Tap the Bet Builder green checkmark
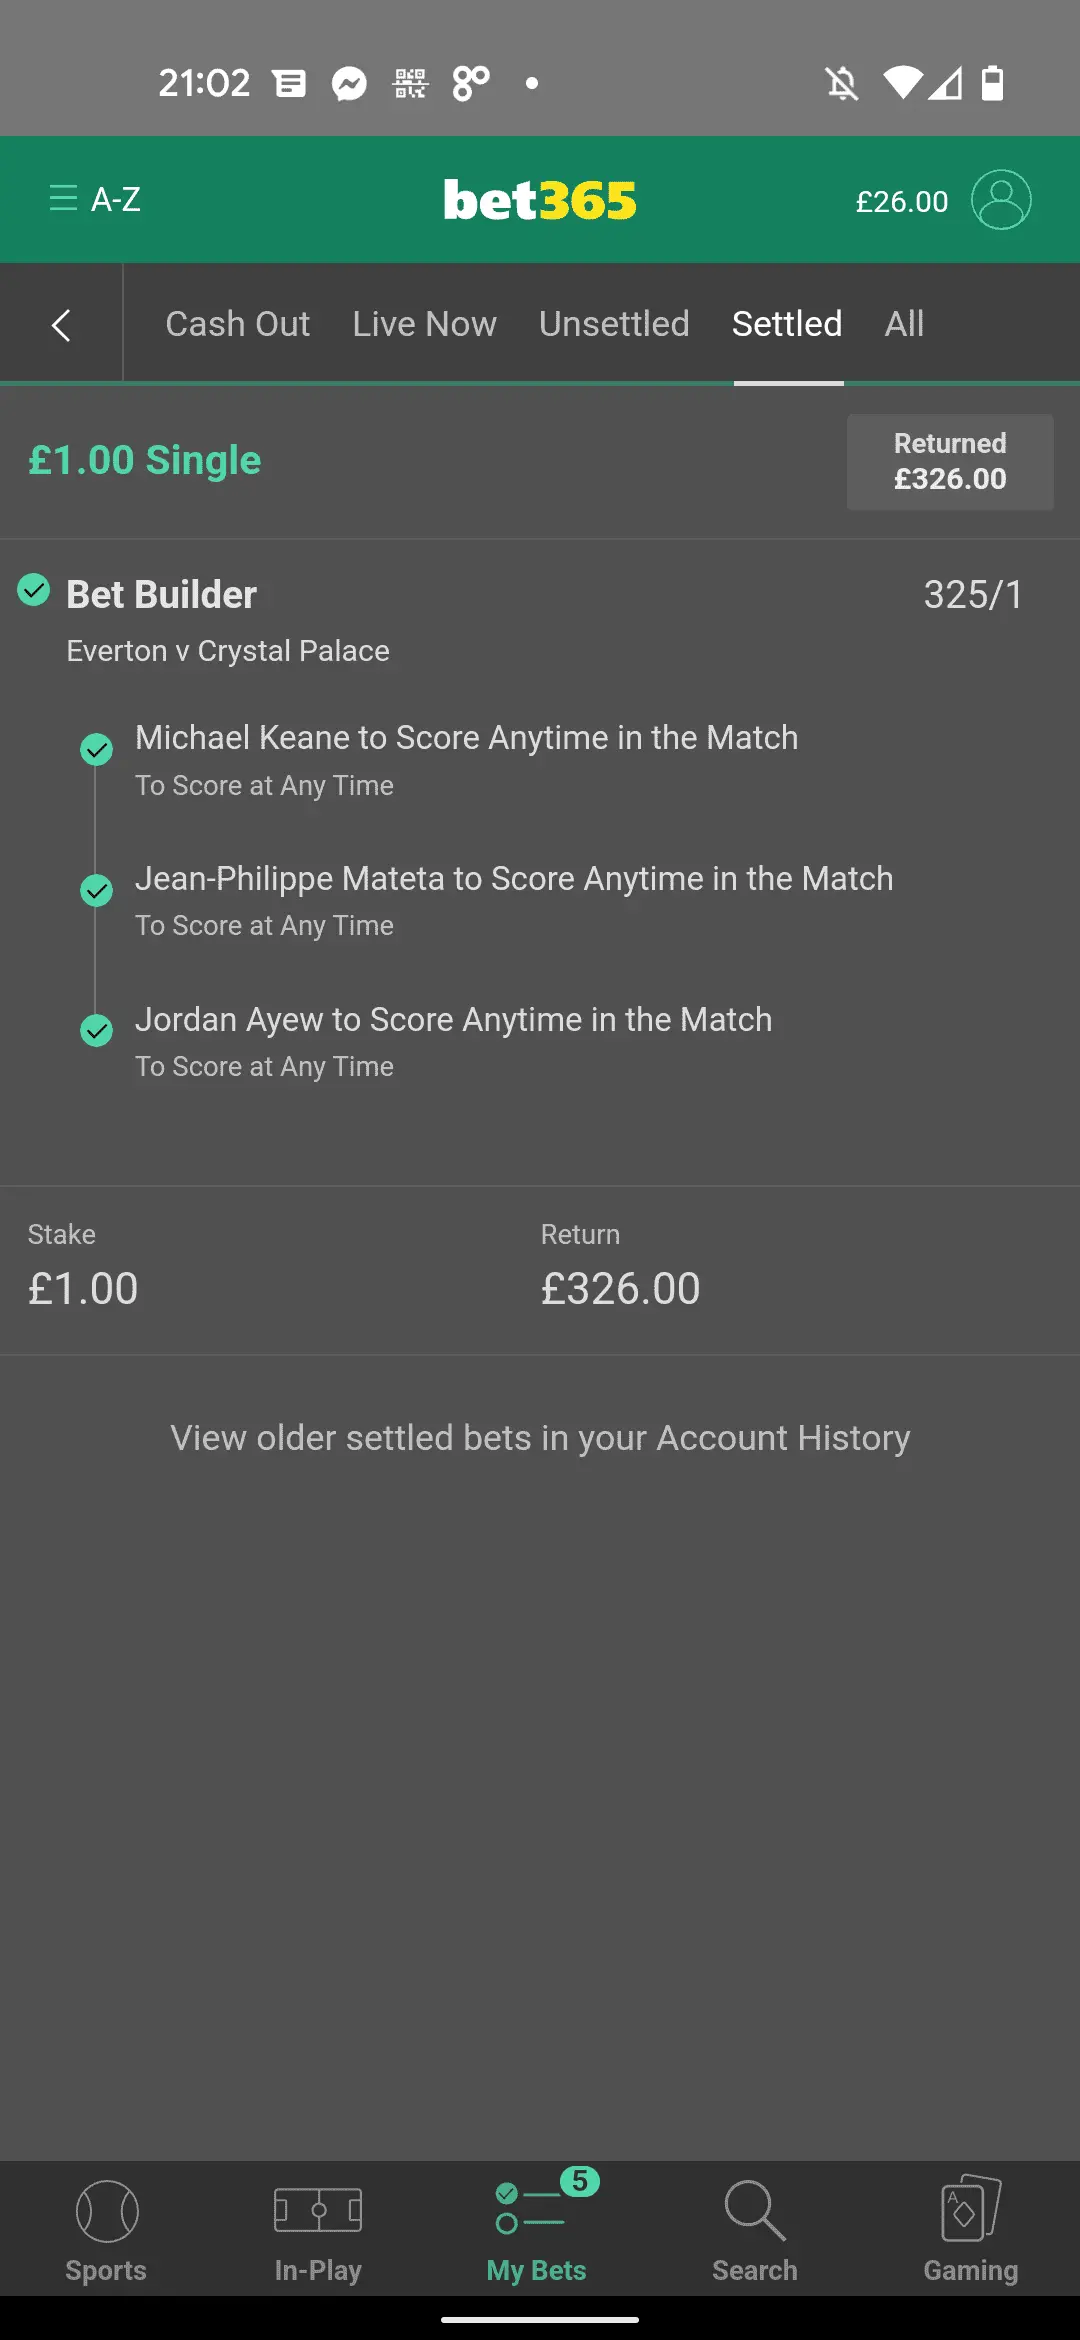1080x2340 pixels. coord(34,590)
